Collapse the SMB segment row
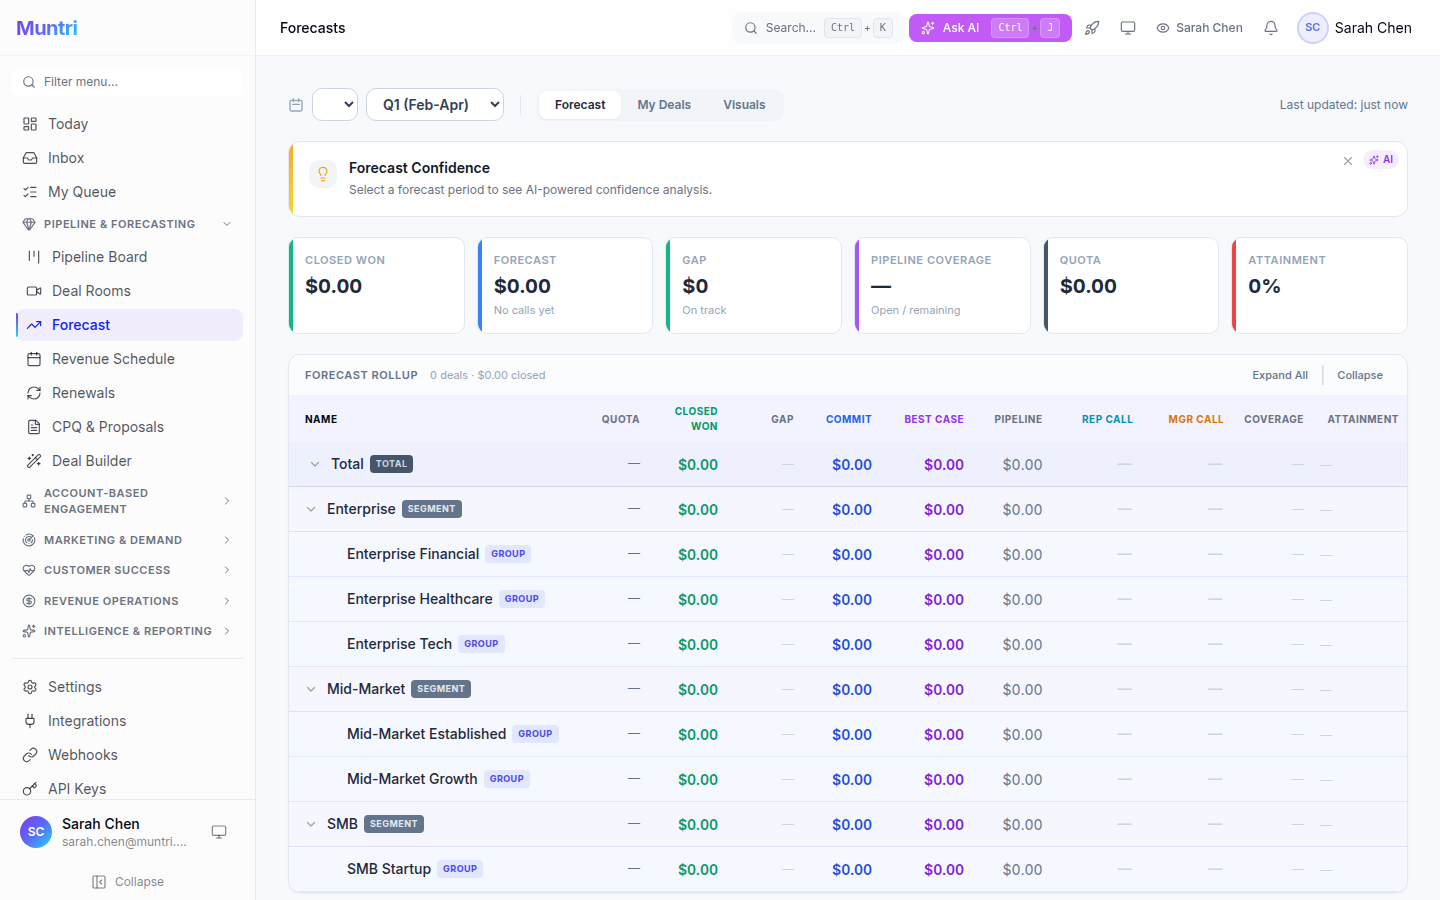This screenshot has width=1440, height=900. 311,824
